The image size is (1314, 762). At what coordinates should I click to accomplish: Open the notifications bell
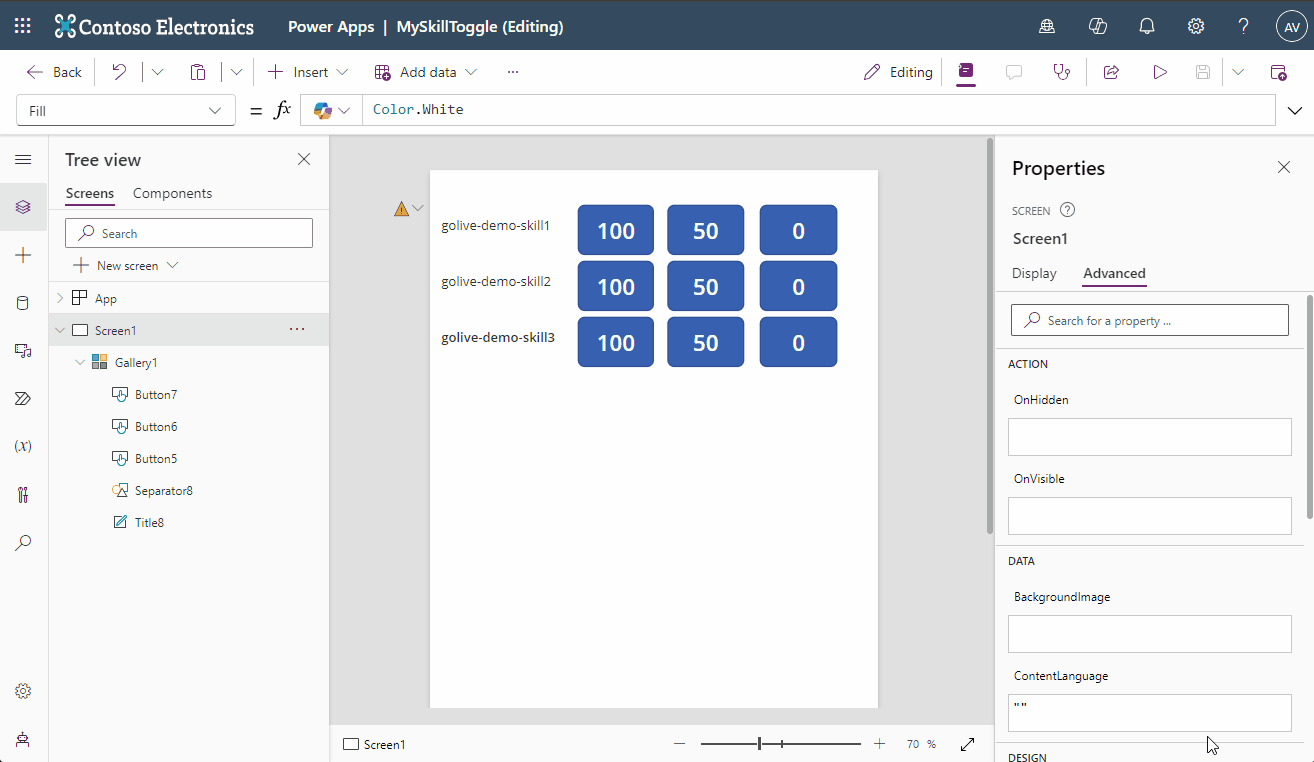click(1147, 26)
